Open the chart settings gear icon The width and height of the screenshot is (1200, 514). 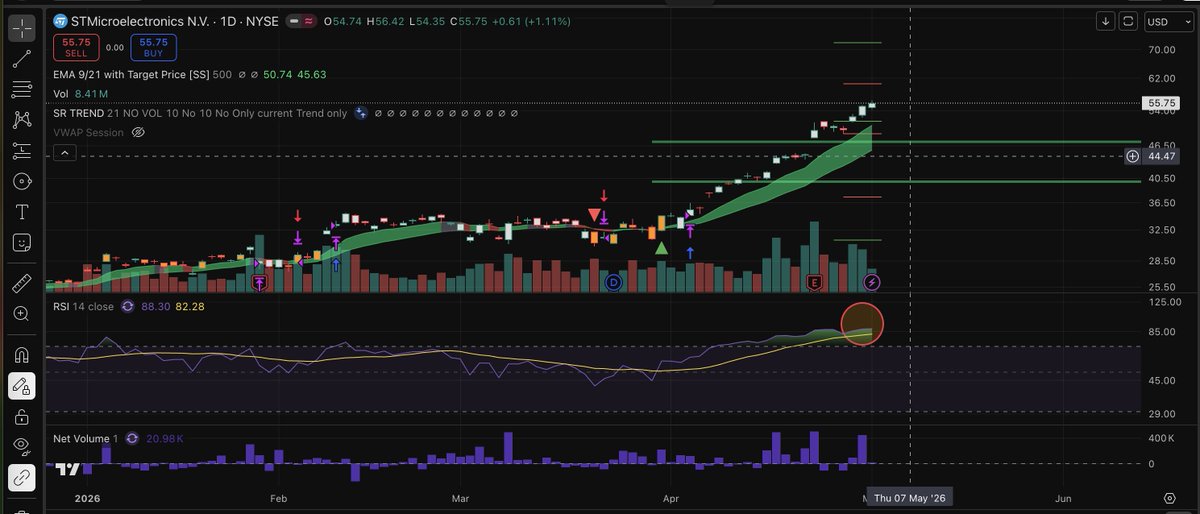[1169, 497]
